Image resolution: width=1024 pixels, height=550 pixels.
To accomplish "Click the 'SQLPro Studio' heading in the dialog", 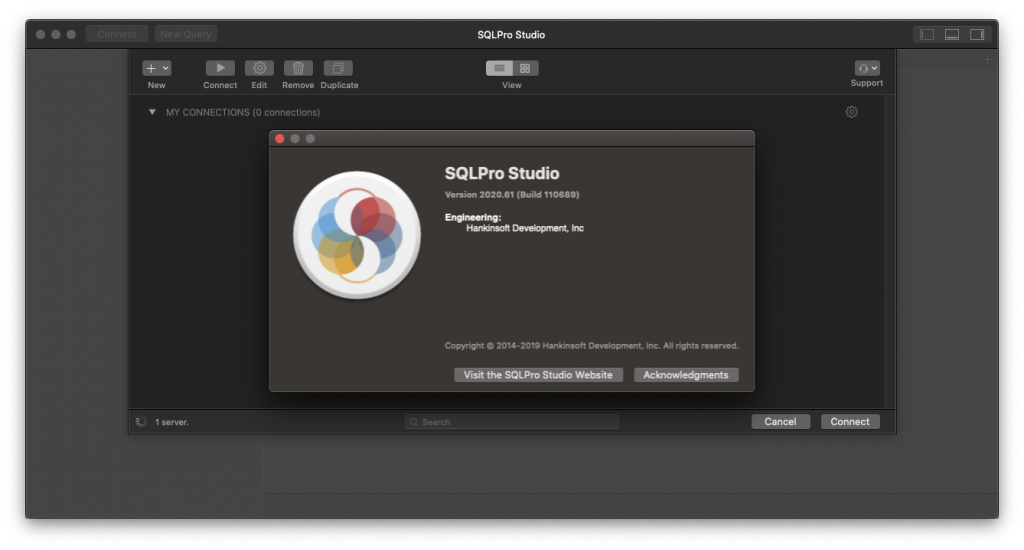I will click(502, 173).
